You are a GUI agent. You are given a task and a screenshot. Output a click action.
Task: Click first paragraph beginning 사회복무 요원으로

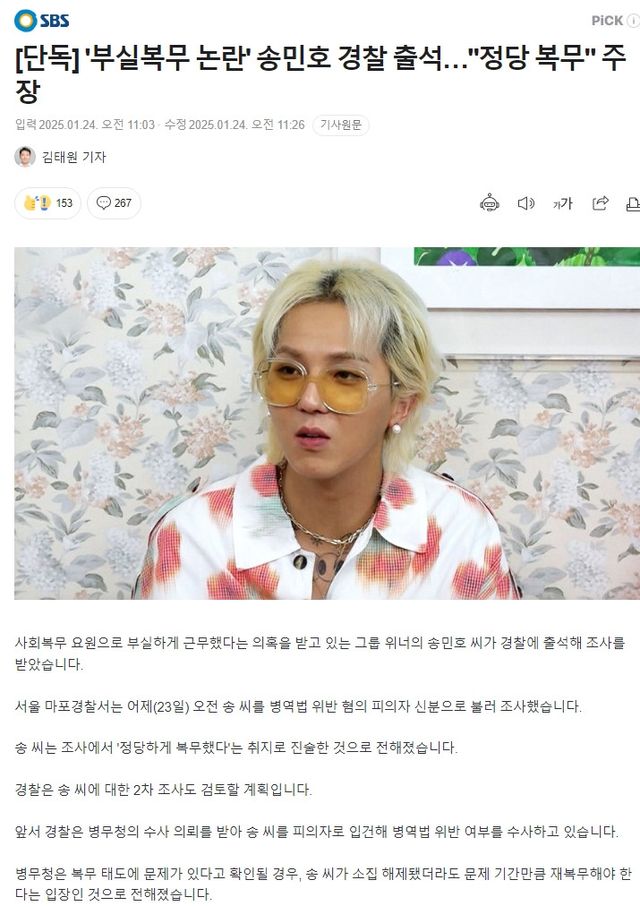(x=320, y=654)
